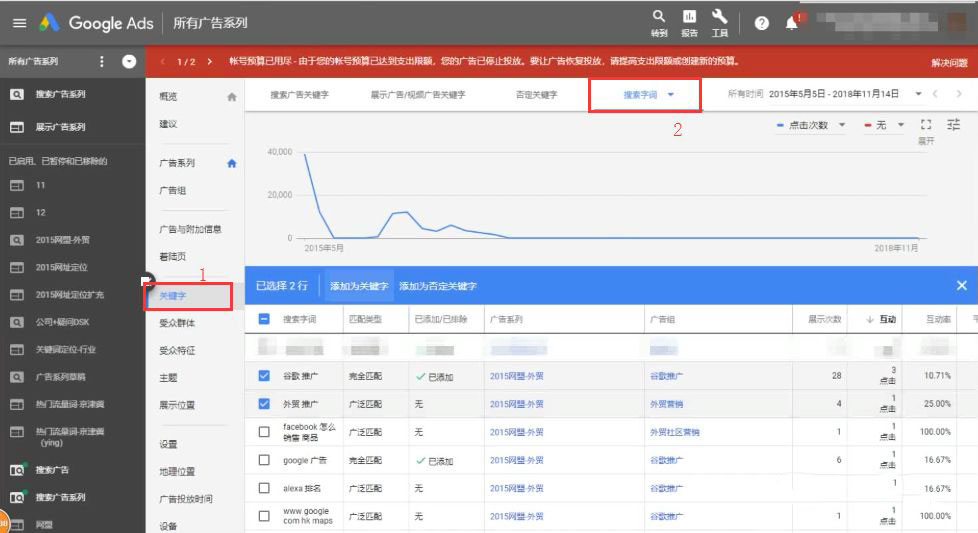Viewport: 978px width, 533px height.
Task: Open campaign 热门流量词-京津冀 (ying) in sidebar
Action: (70, 436)
